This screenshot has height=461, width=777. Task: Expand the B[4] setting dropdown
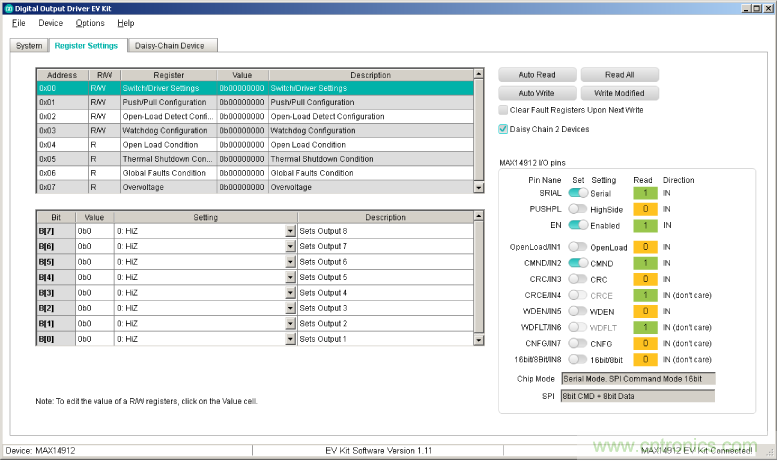(x=291, y=277)
